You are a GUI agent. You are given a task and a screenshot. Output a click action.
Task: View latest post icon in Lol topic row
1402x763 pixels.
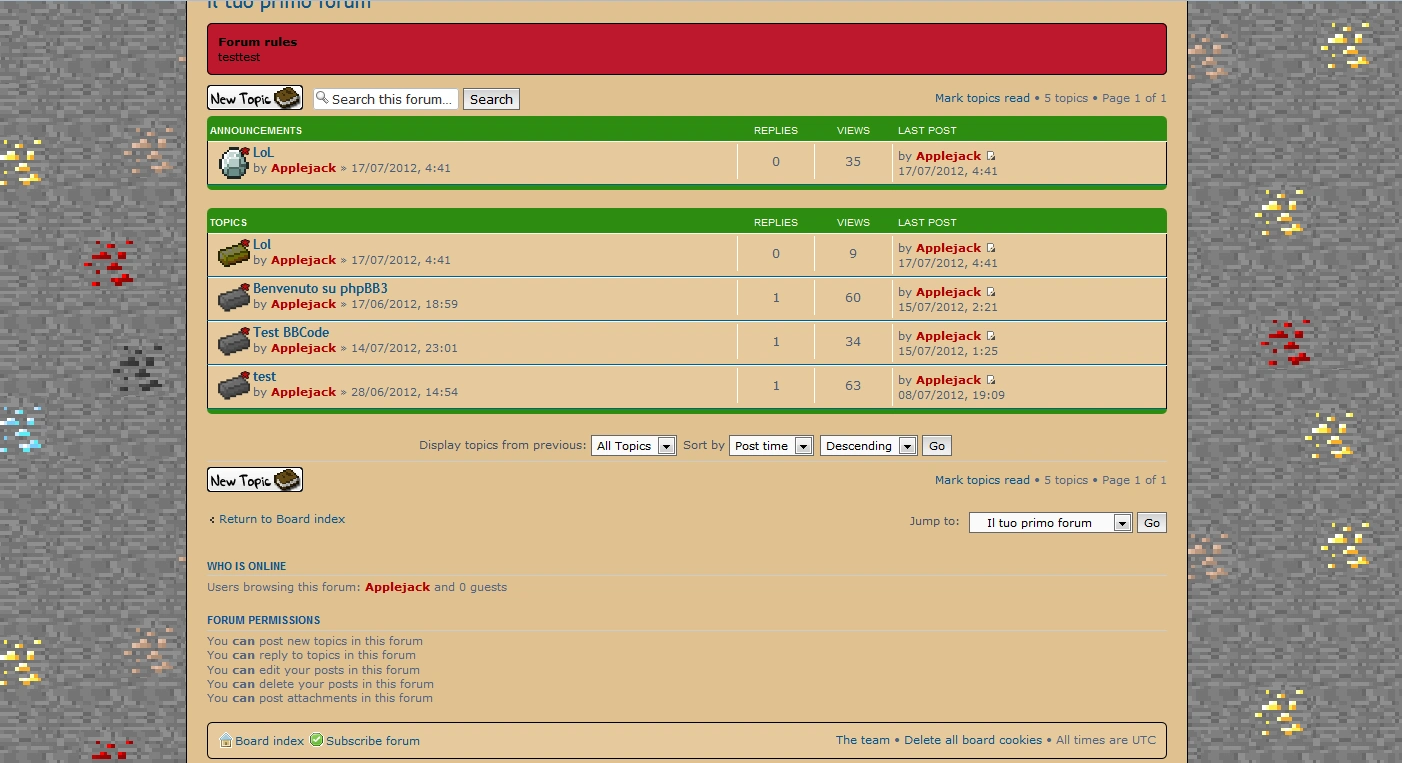[x=991, y=248]
